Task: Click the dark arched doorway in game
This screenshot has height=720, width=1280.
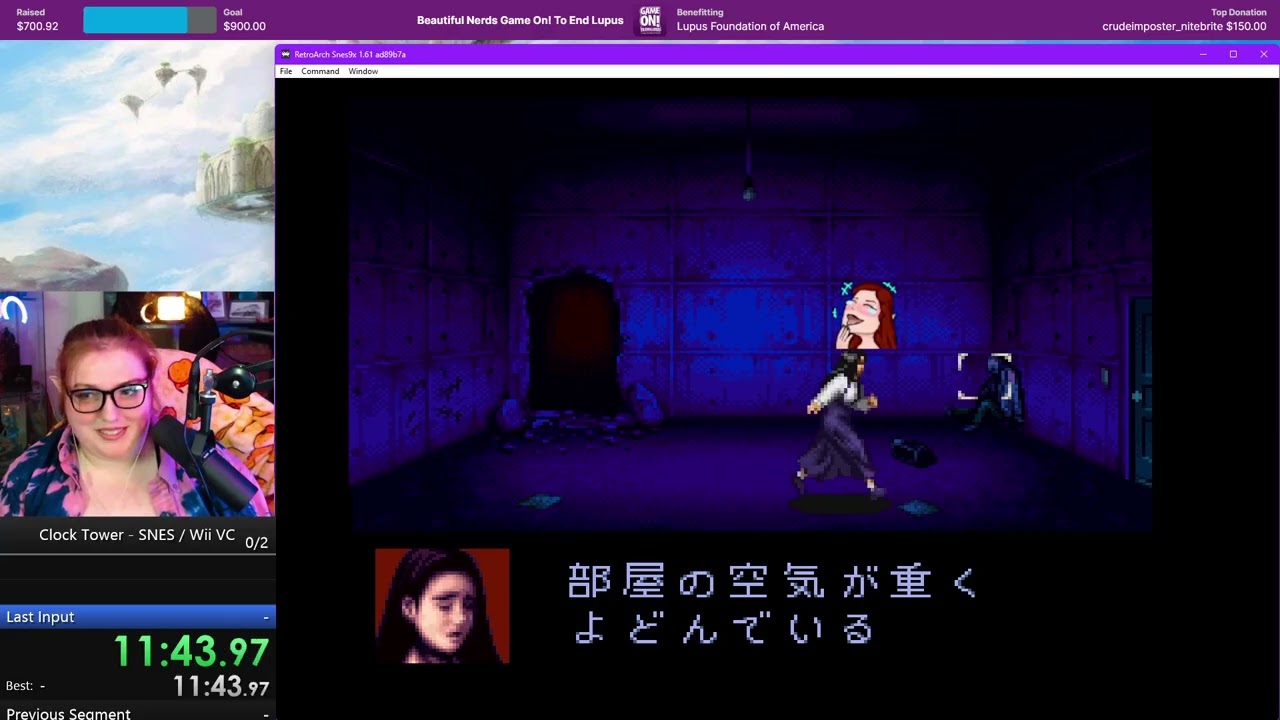Action: point(573,345)
